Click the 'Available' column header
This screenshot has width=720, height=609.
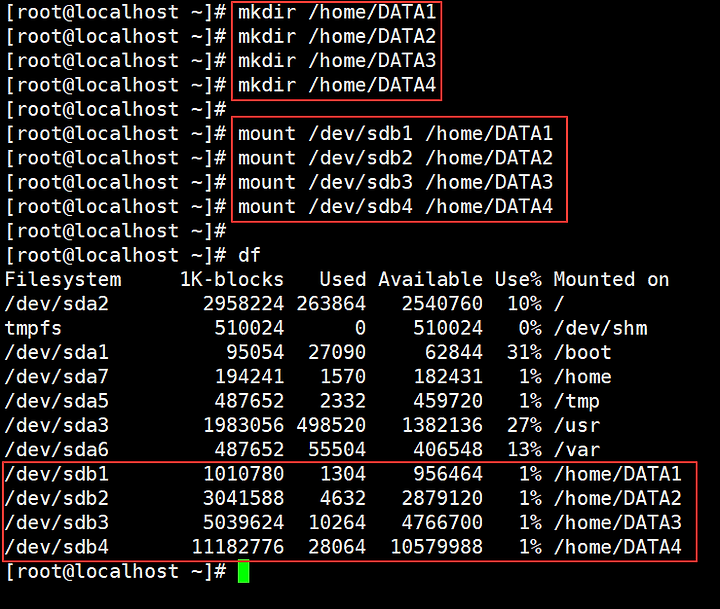430,280
